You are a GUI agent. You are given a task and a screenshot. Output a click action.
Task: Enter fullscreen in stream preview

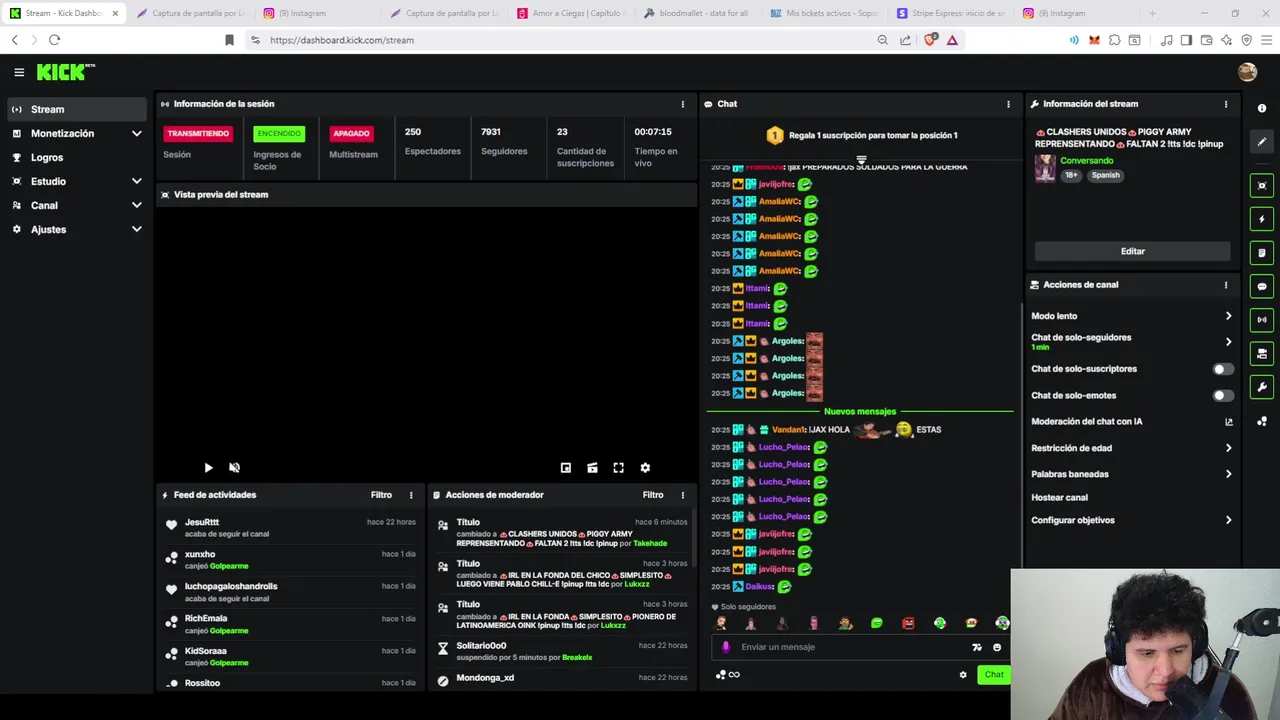[618, 467]
